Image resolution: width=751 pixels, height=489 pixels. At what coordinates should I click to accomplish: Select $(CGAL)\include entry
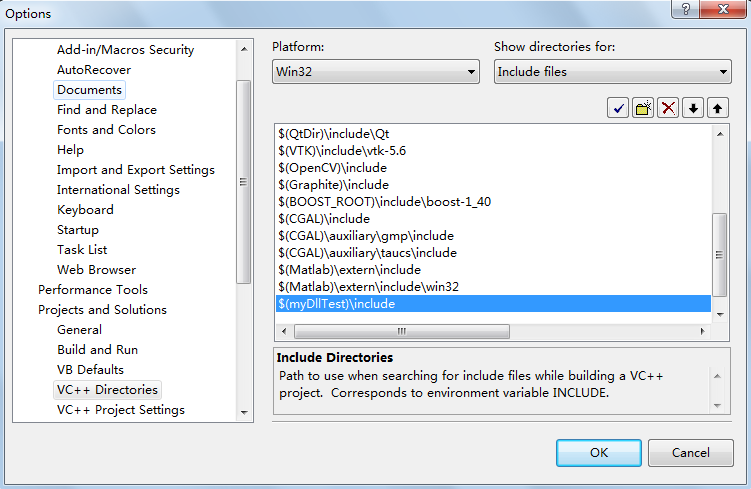tap(493, 219)
